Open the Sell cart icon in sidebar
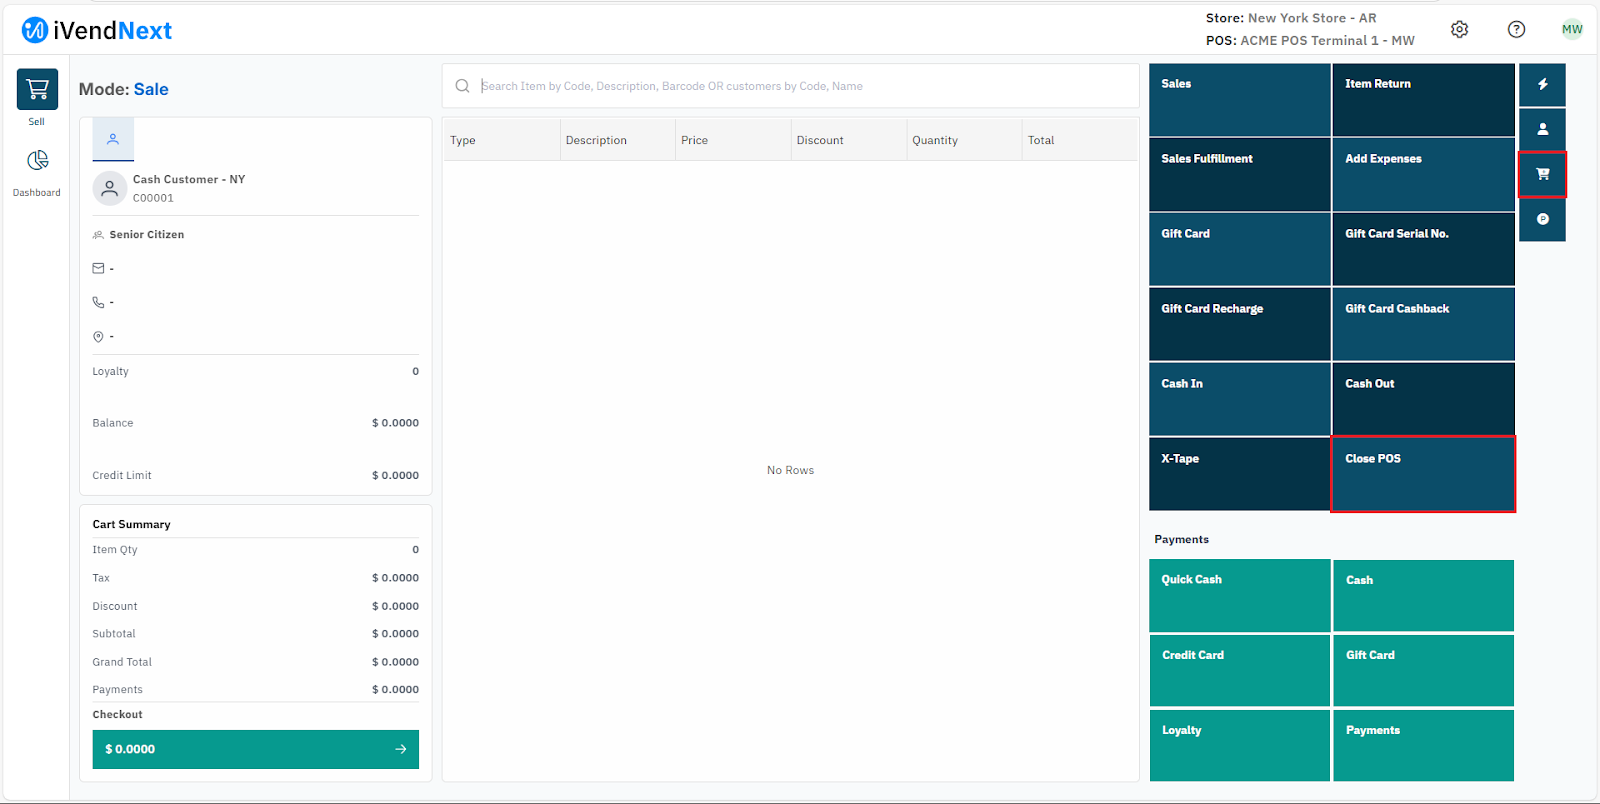 37,90
